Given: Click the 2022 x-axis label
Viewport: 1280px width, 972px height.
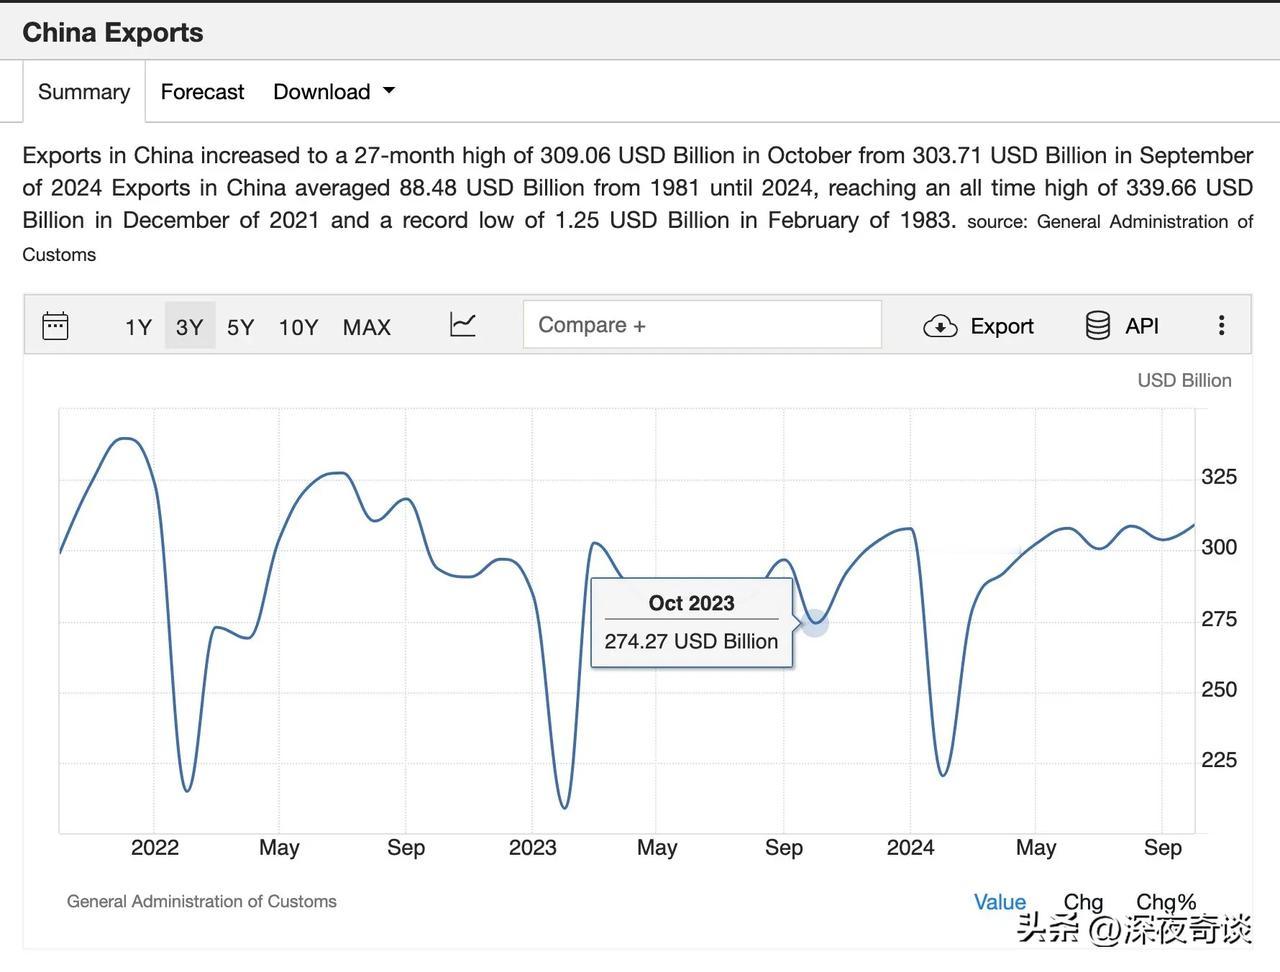Looking at the screenshot, I should point(155,848).
